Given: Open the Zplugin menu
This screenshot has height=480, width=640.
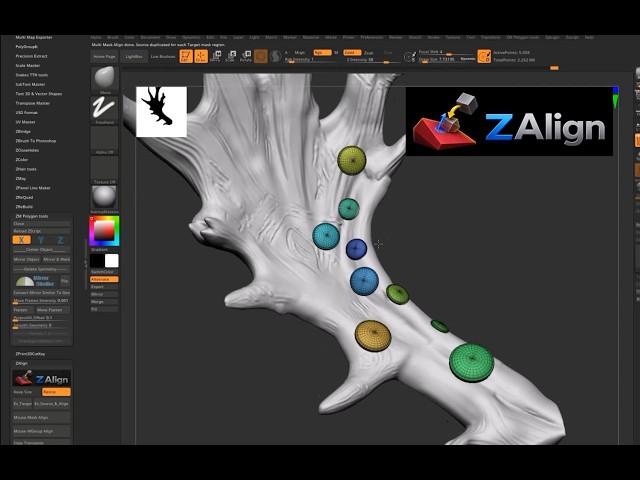Looking at the screenshot, I should [552, 38].
